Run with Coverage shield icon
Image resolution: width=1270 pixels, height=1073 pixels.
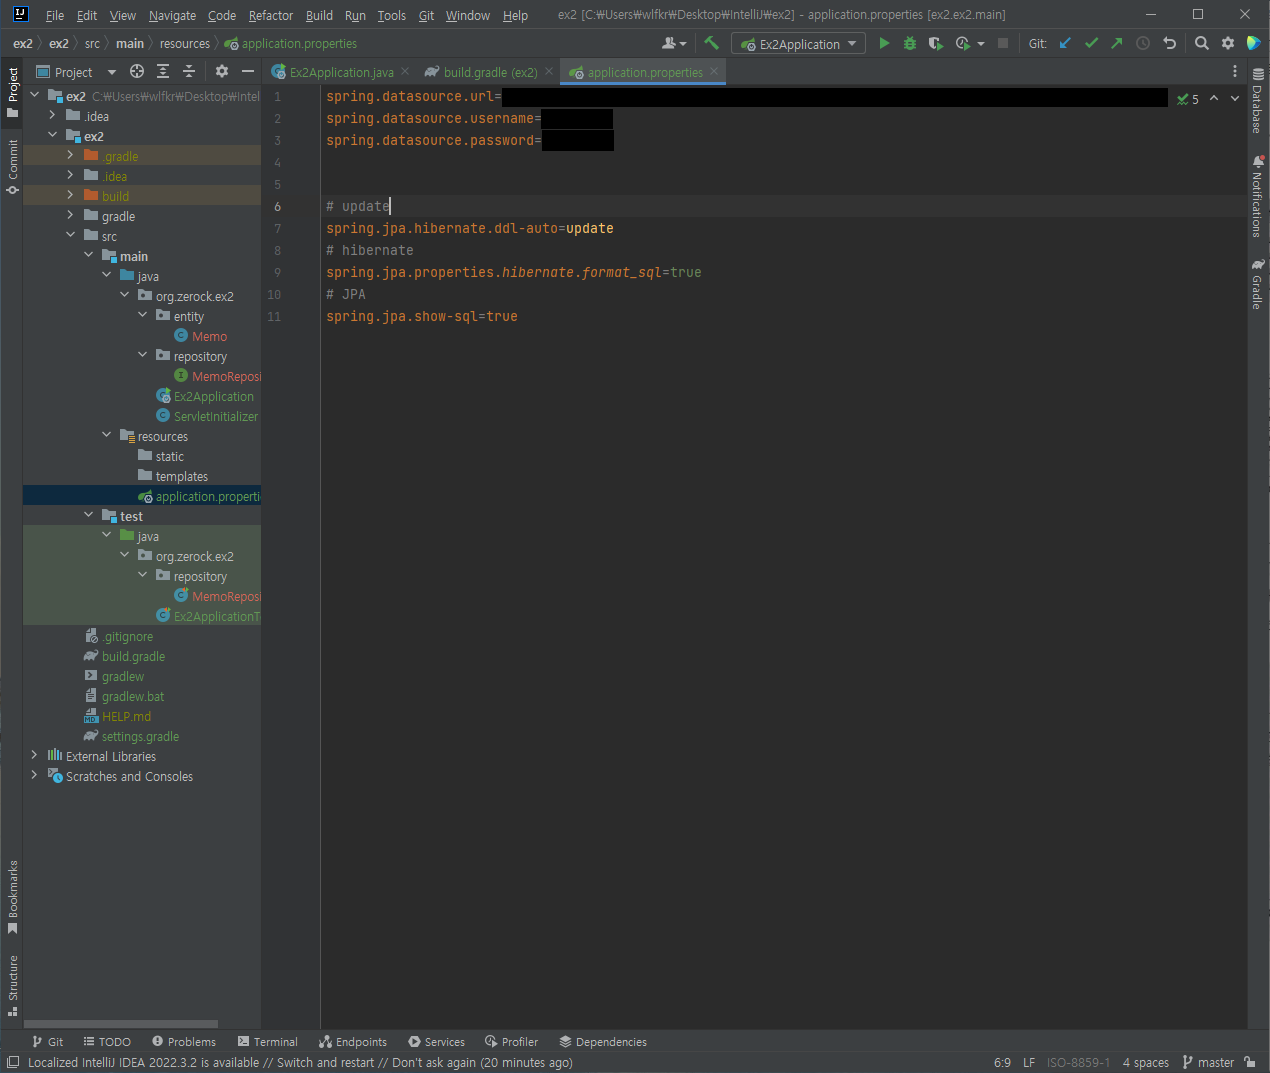(x=936, y=43)
